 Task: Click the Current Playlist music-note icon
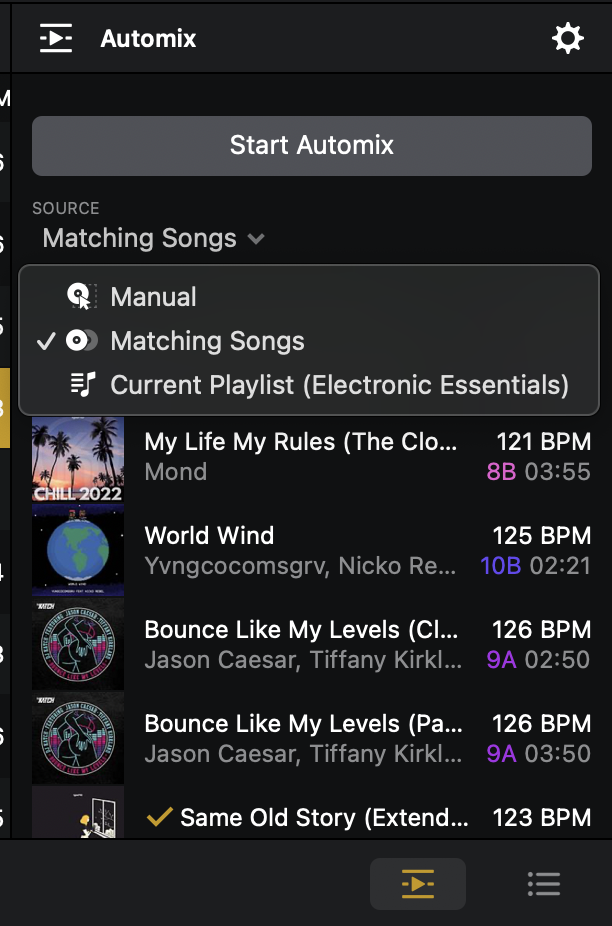(x=81, y=385)
